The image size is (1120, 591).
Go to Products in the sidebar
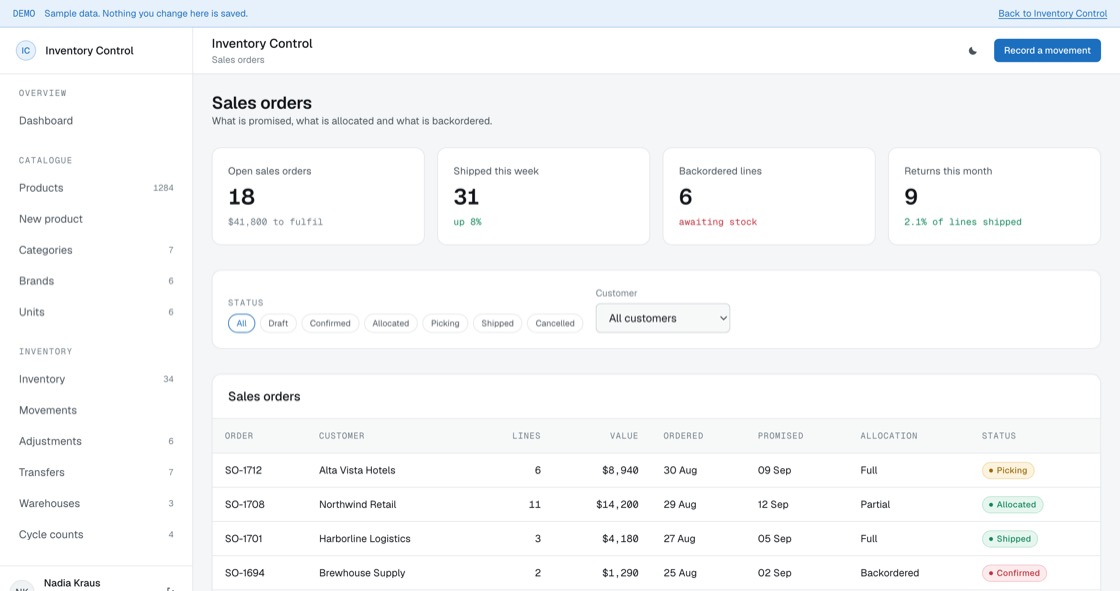tap(96, 188)
